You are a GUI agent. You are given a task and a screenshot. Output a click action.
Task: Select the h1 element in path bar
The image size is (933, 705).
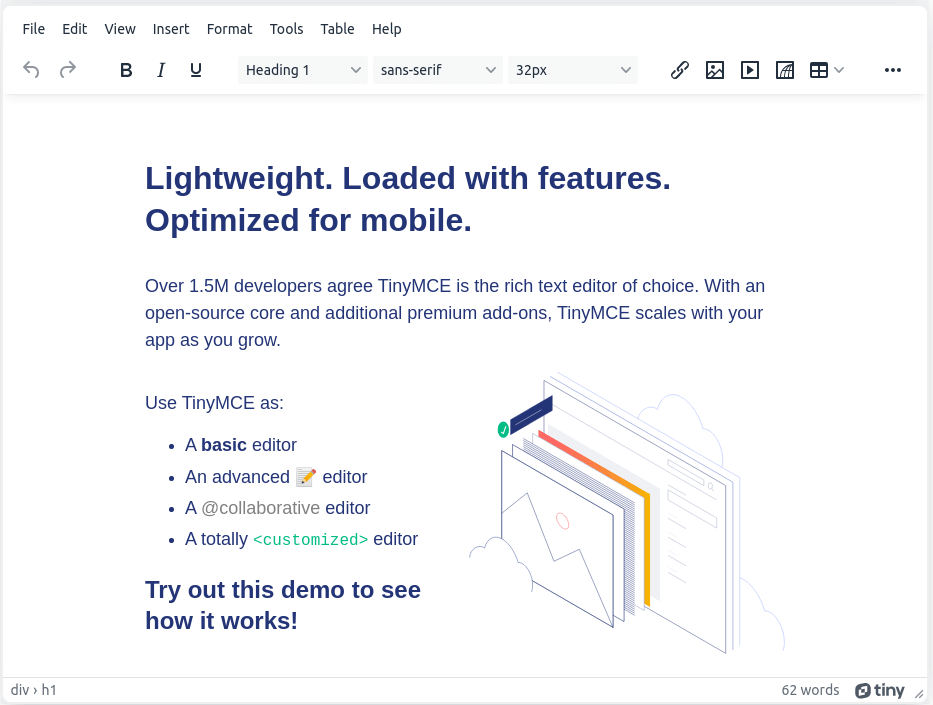pyautogui.click(x=49, y=690)
